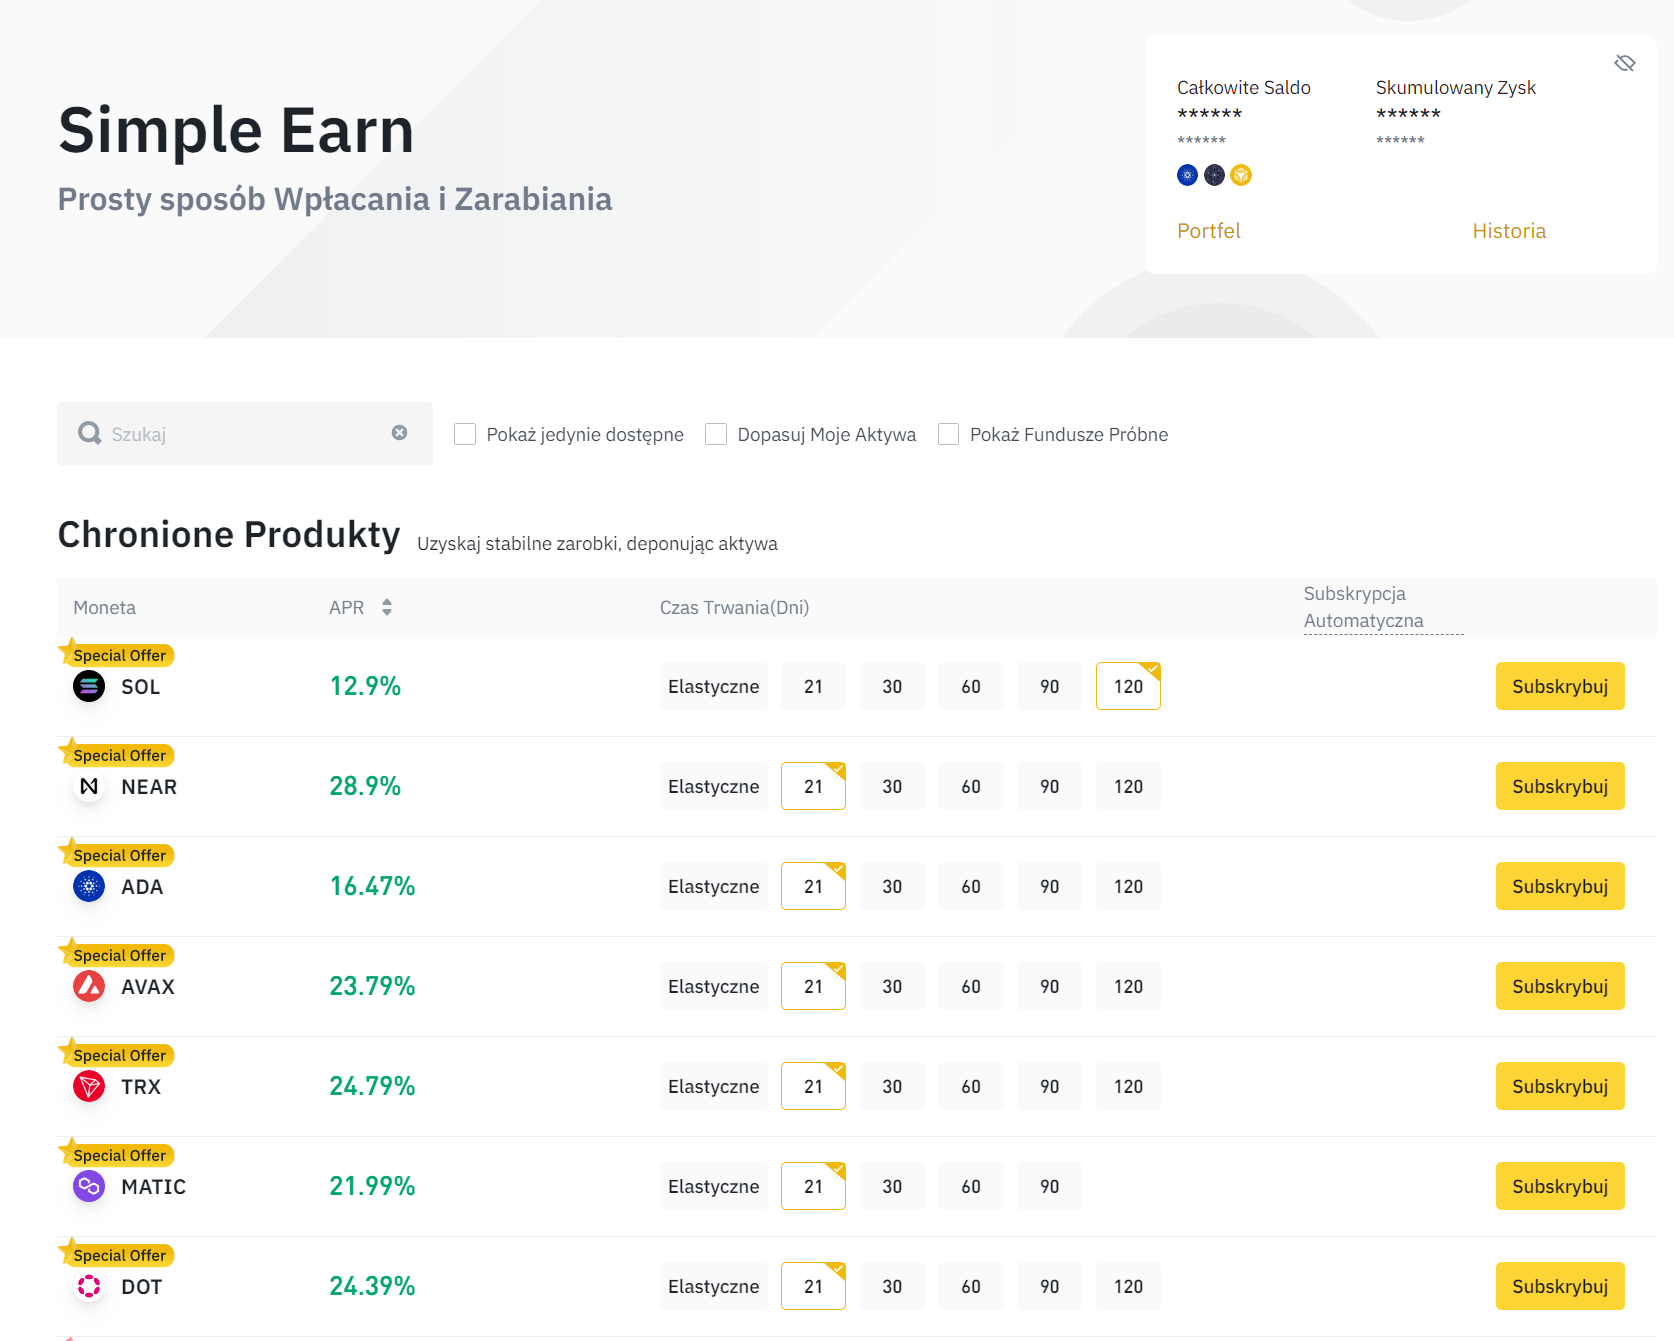Click the ADA coin icon
Image resolution: width=1674 pixels, height=1341 pixels.
89,886
